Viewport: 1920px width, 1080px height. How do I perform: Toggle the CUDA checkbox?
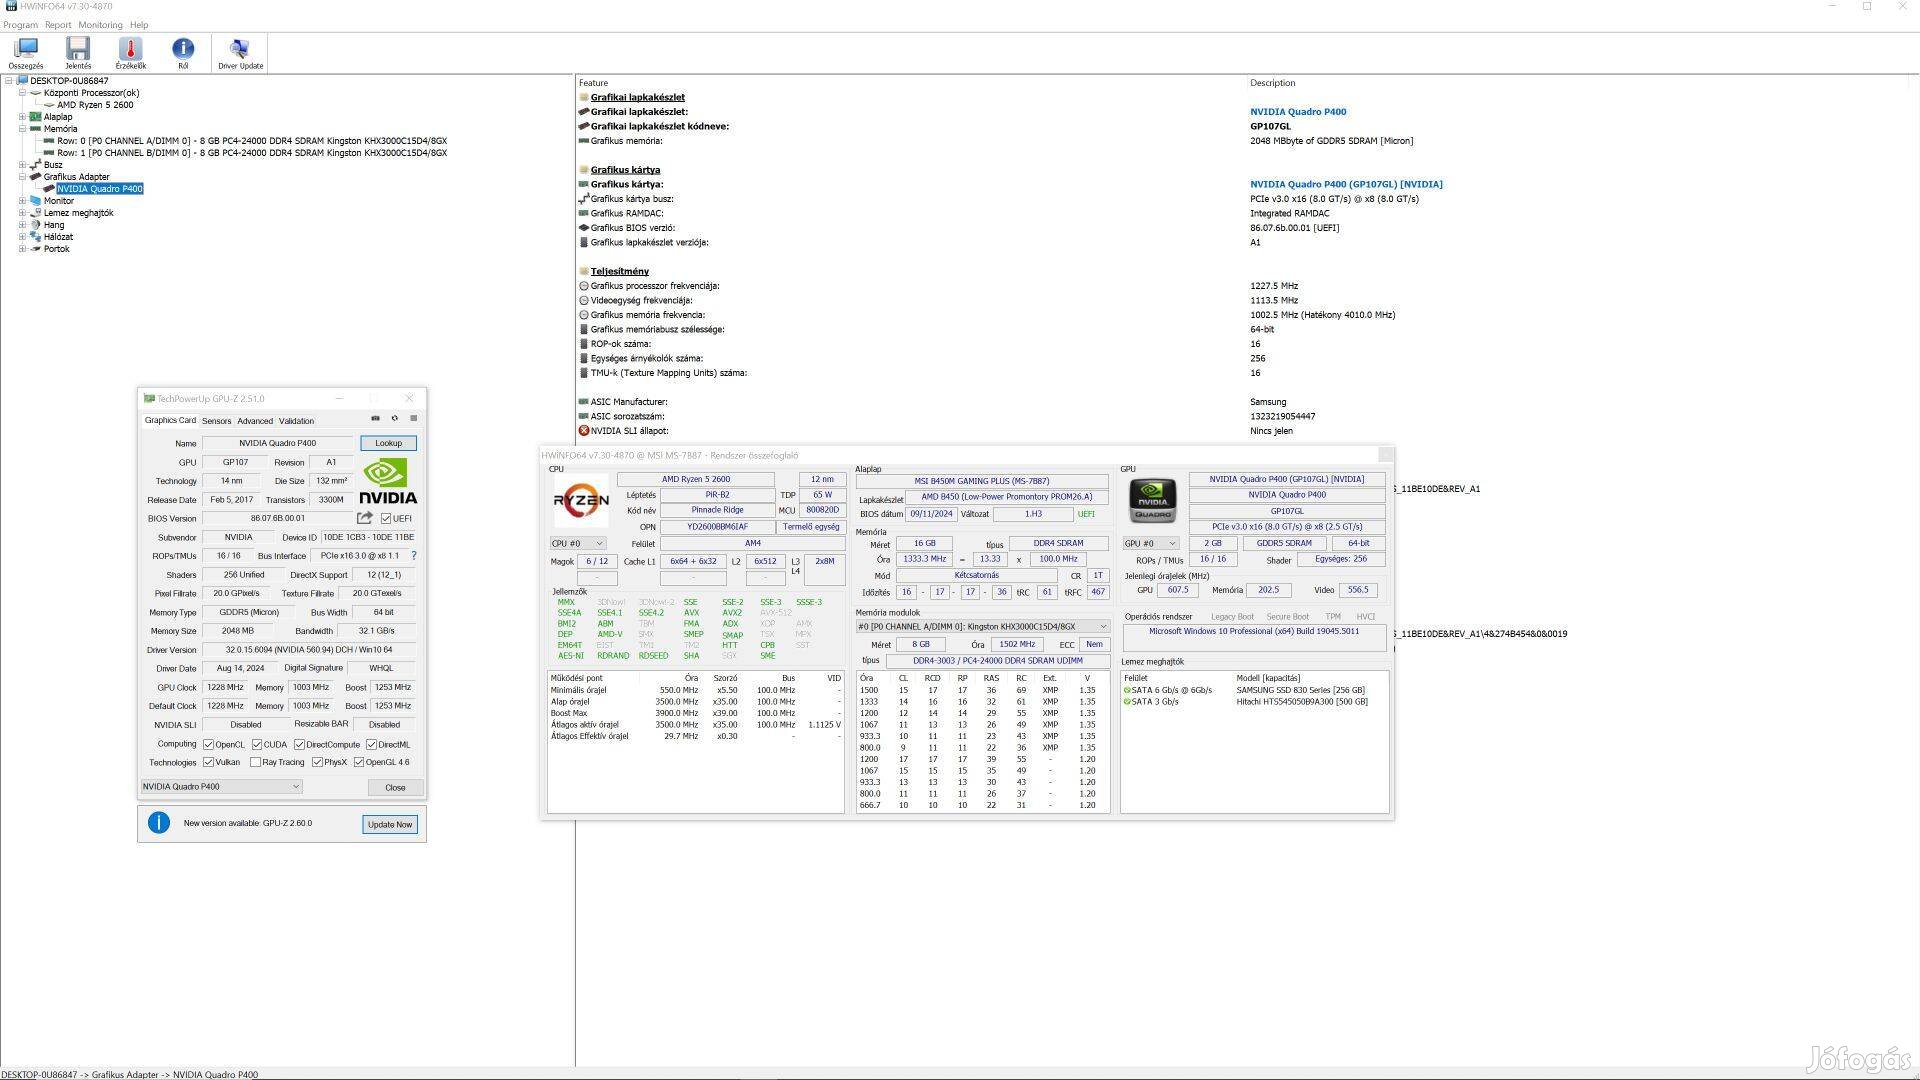(257, 745)
